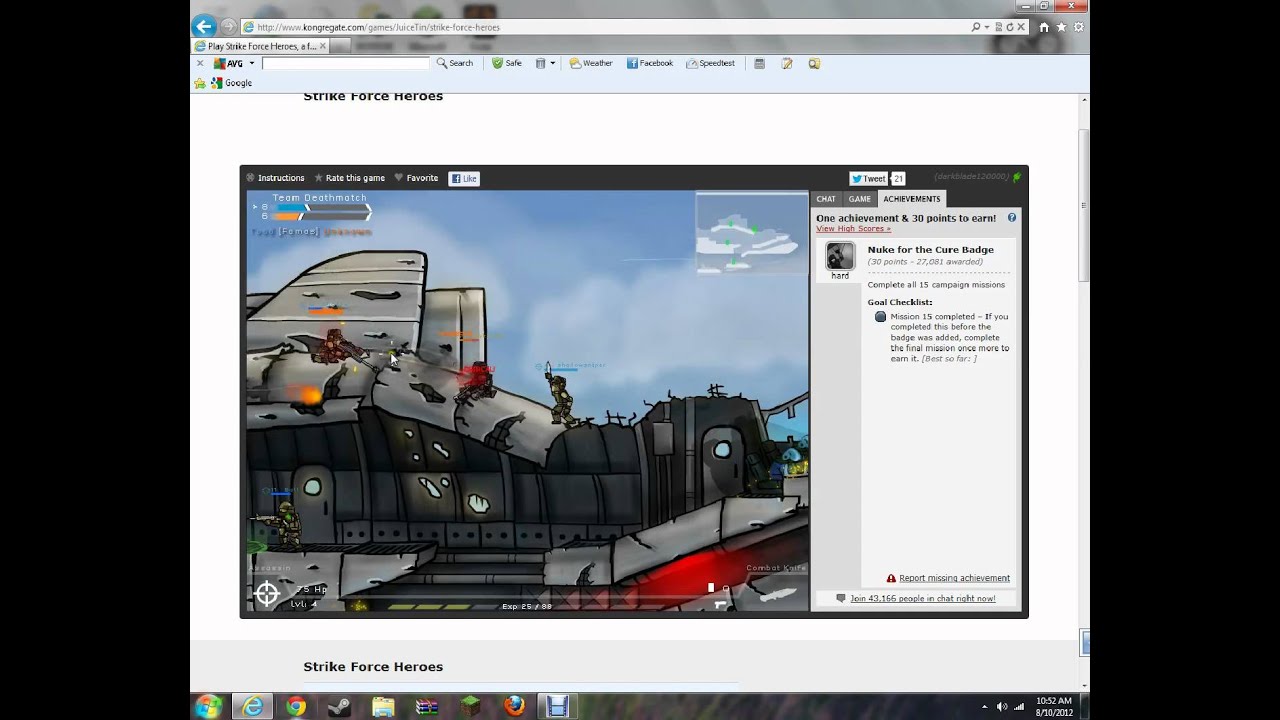Open browser Tools gear icon

(1079, 27)
